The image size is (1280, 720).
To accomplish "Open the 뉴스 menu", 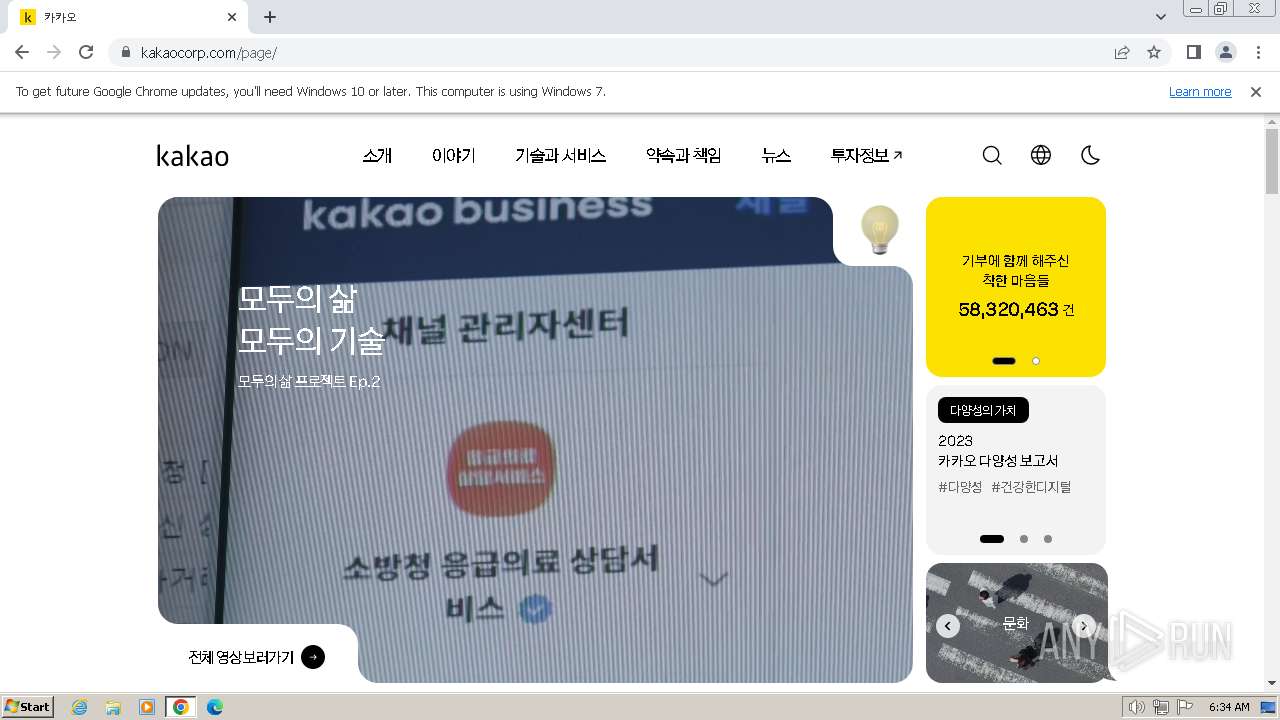I will (x=776, y=155).
